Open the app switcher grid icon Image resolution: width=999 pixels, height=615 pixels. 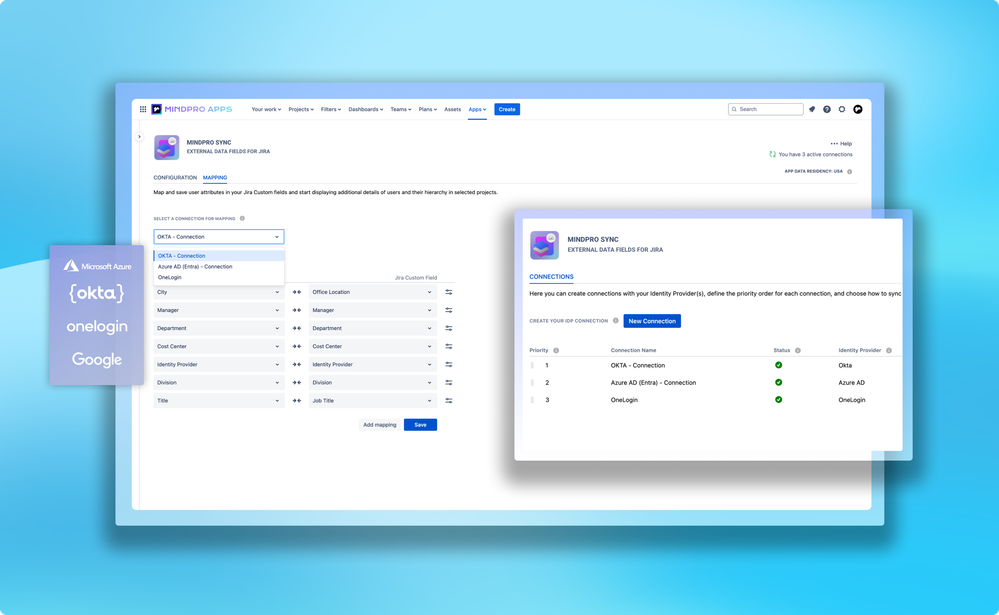click(x=143, y=109)
